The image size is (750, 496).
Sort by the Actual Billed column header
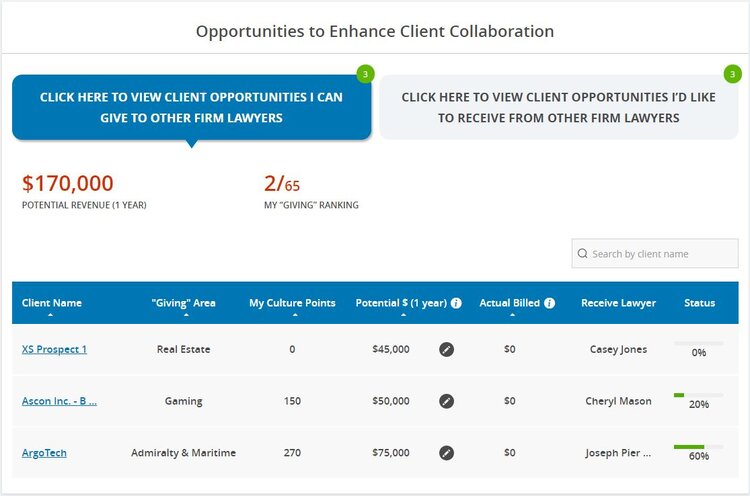(509, 303)
